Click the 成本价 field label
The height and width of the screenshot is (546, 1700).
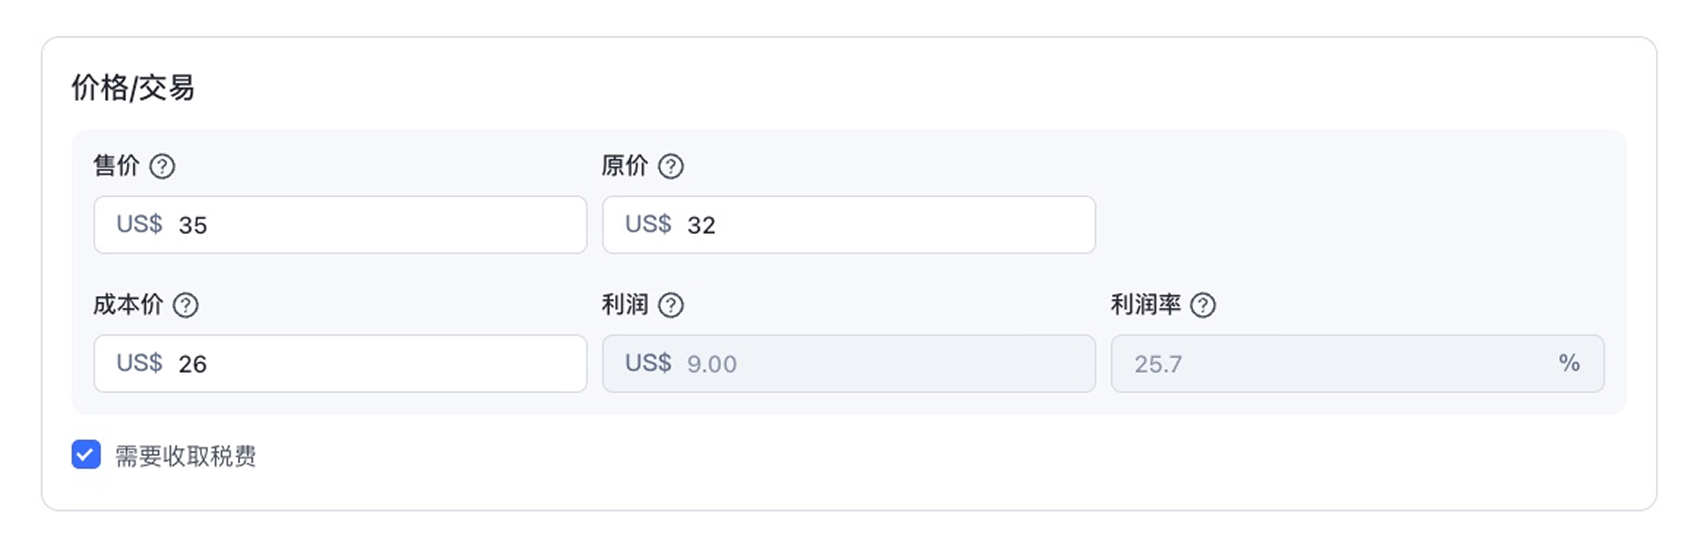pyautogui.click(x=128, y=305)
